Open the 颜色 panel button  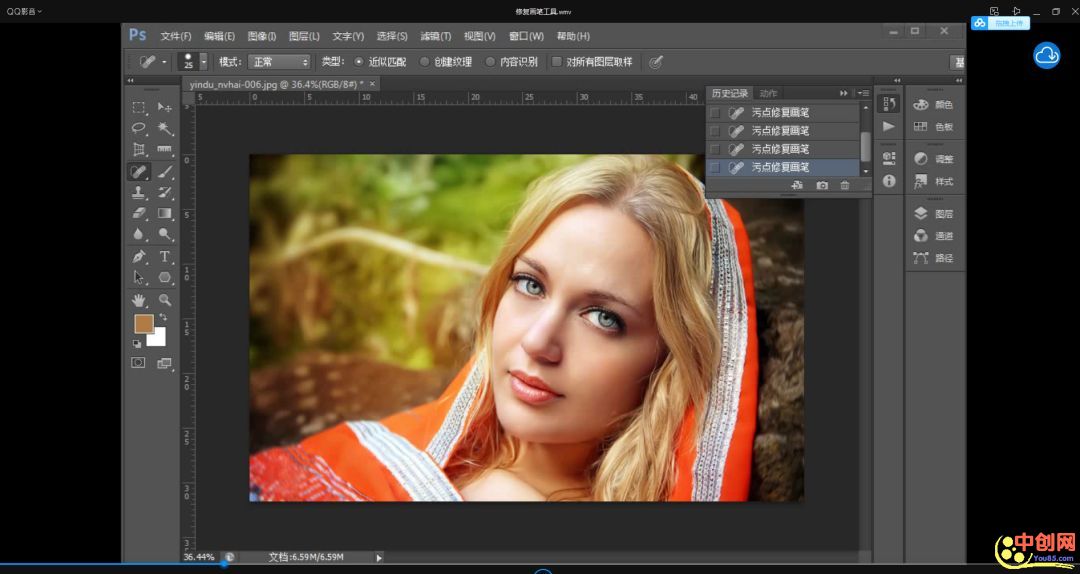pyautogui.click(x=933, y=104)
